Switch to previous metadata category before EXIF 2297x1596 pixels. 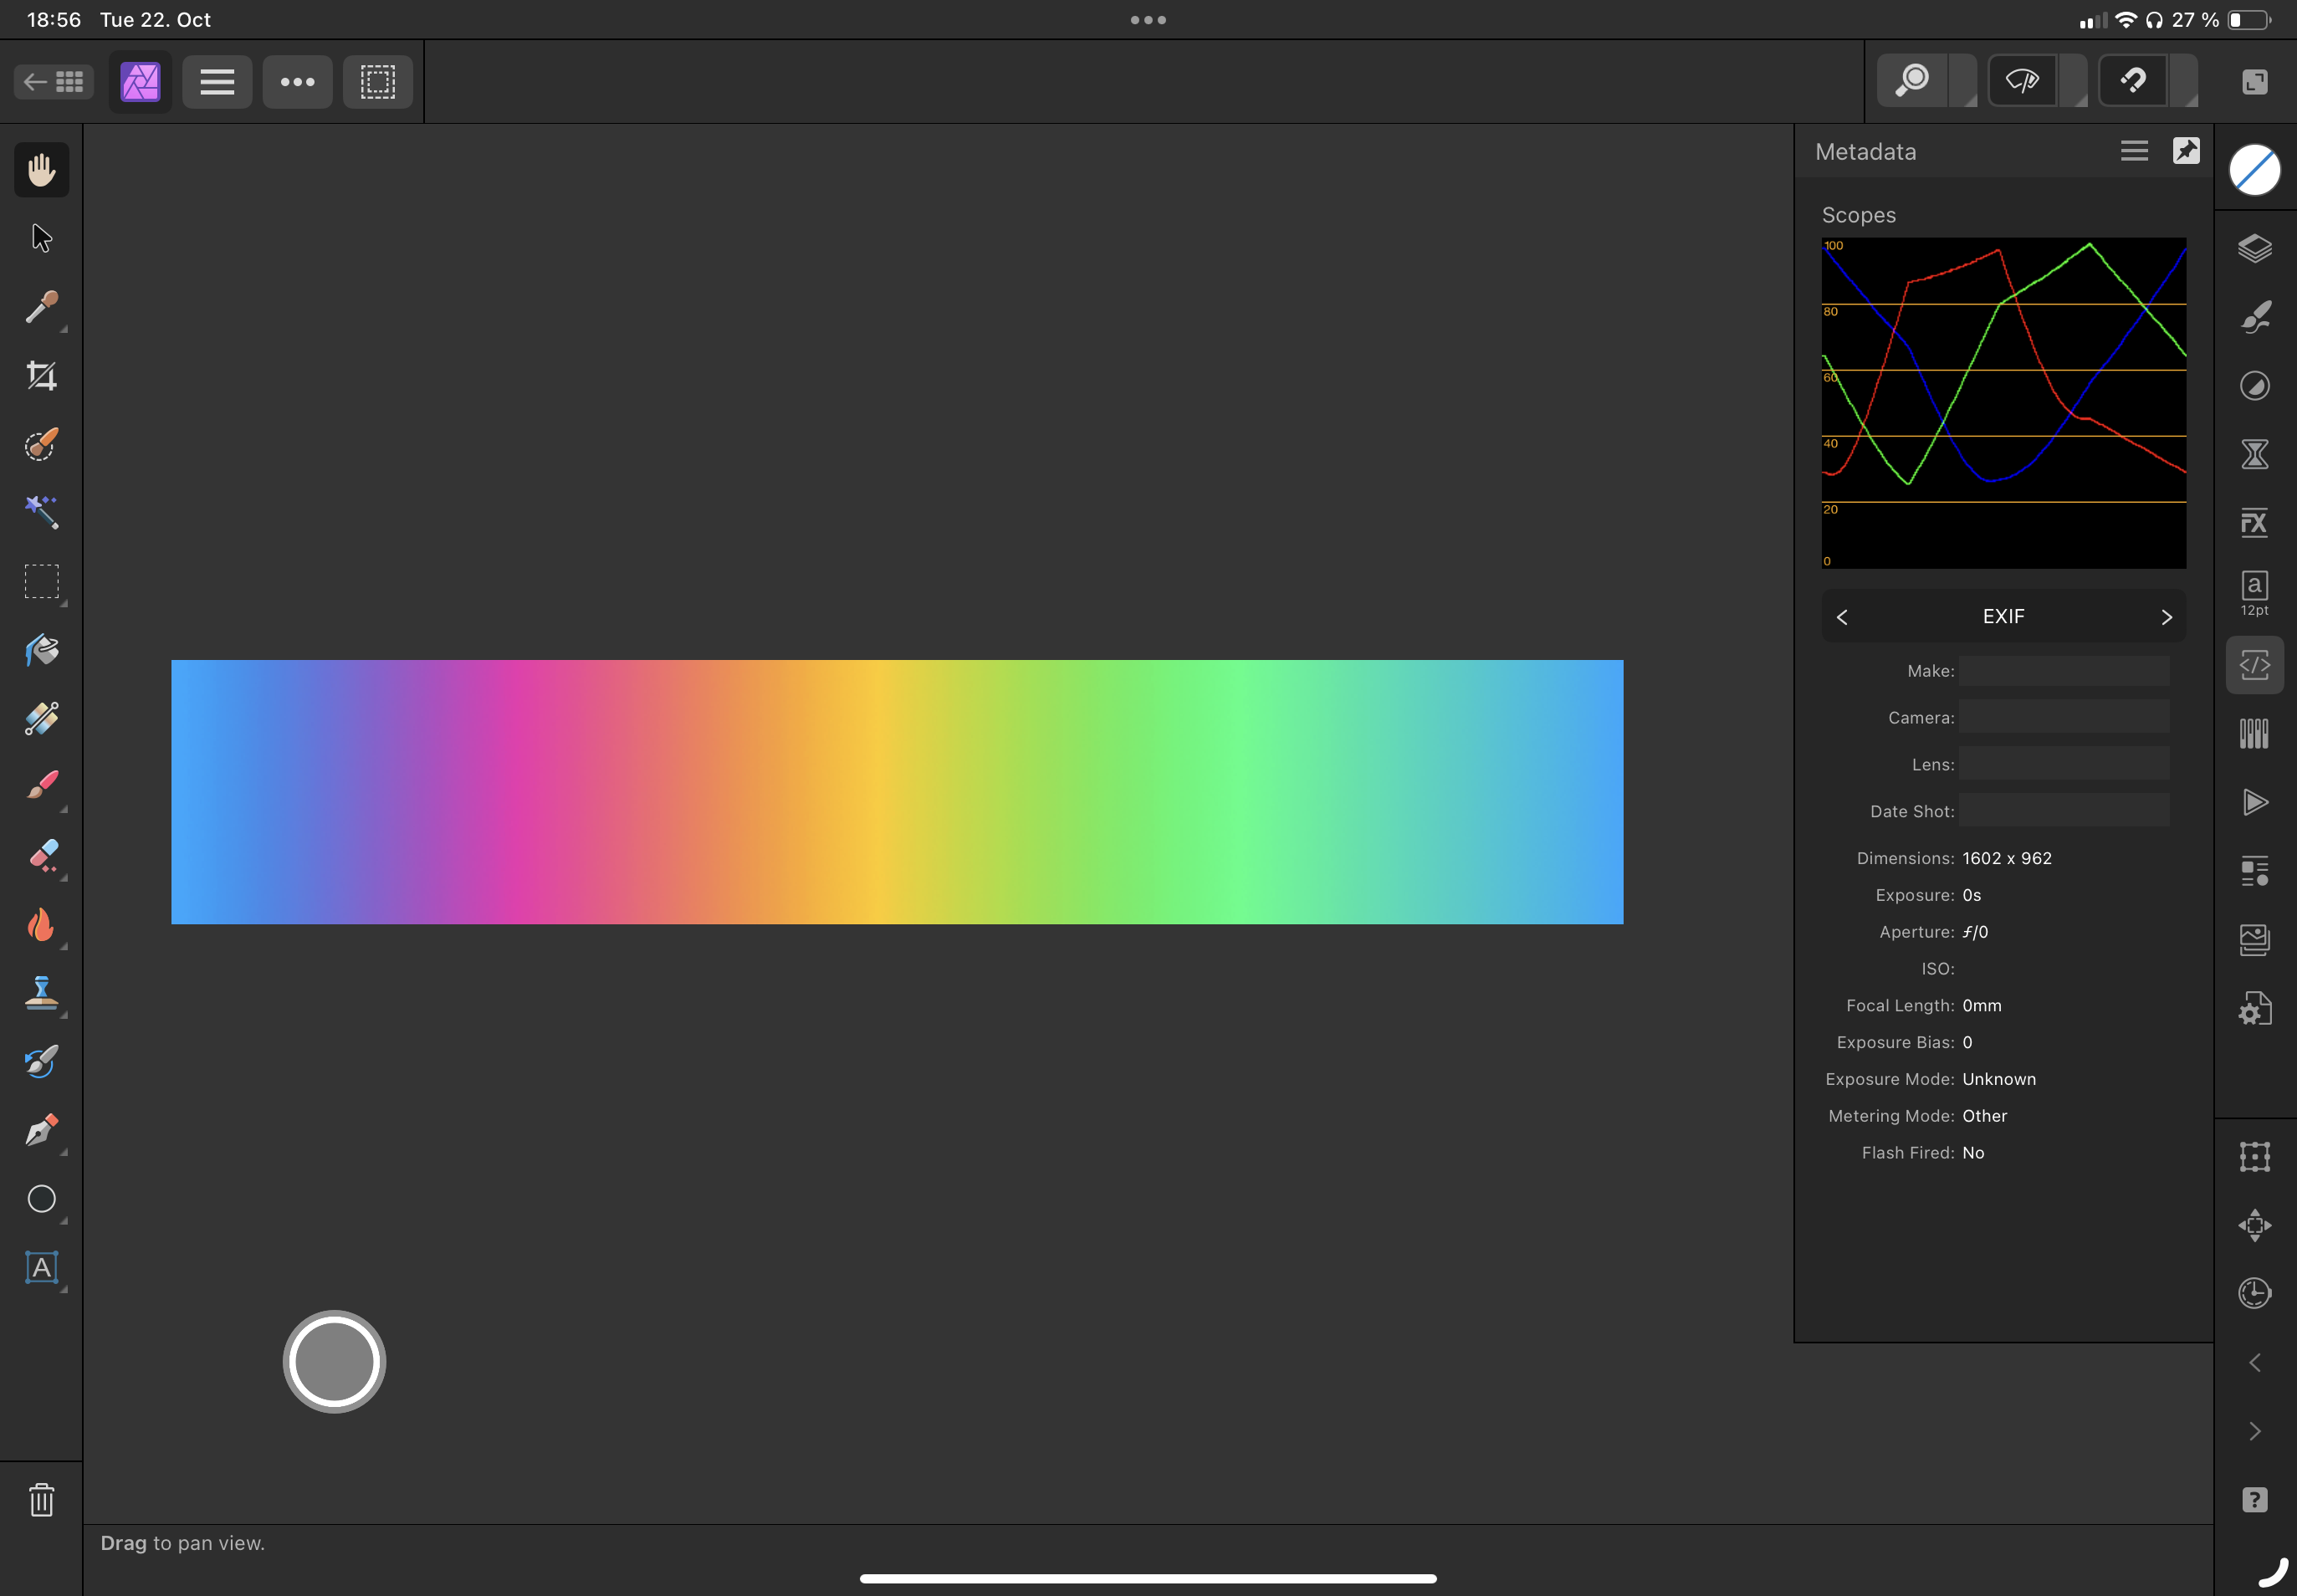coord(1842,617)
